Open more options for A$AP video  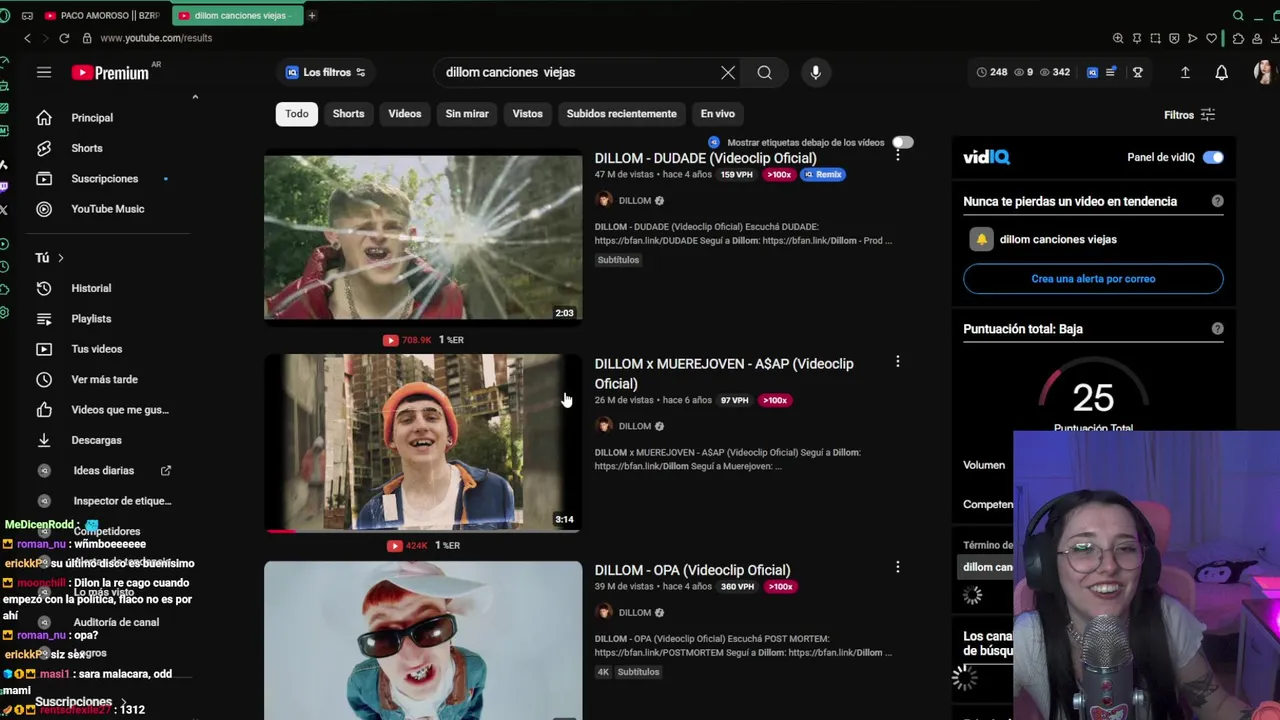(898, 362)
